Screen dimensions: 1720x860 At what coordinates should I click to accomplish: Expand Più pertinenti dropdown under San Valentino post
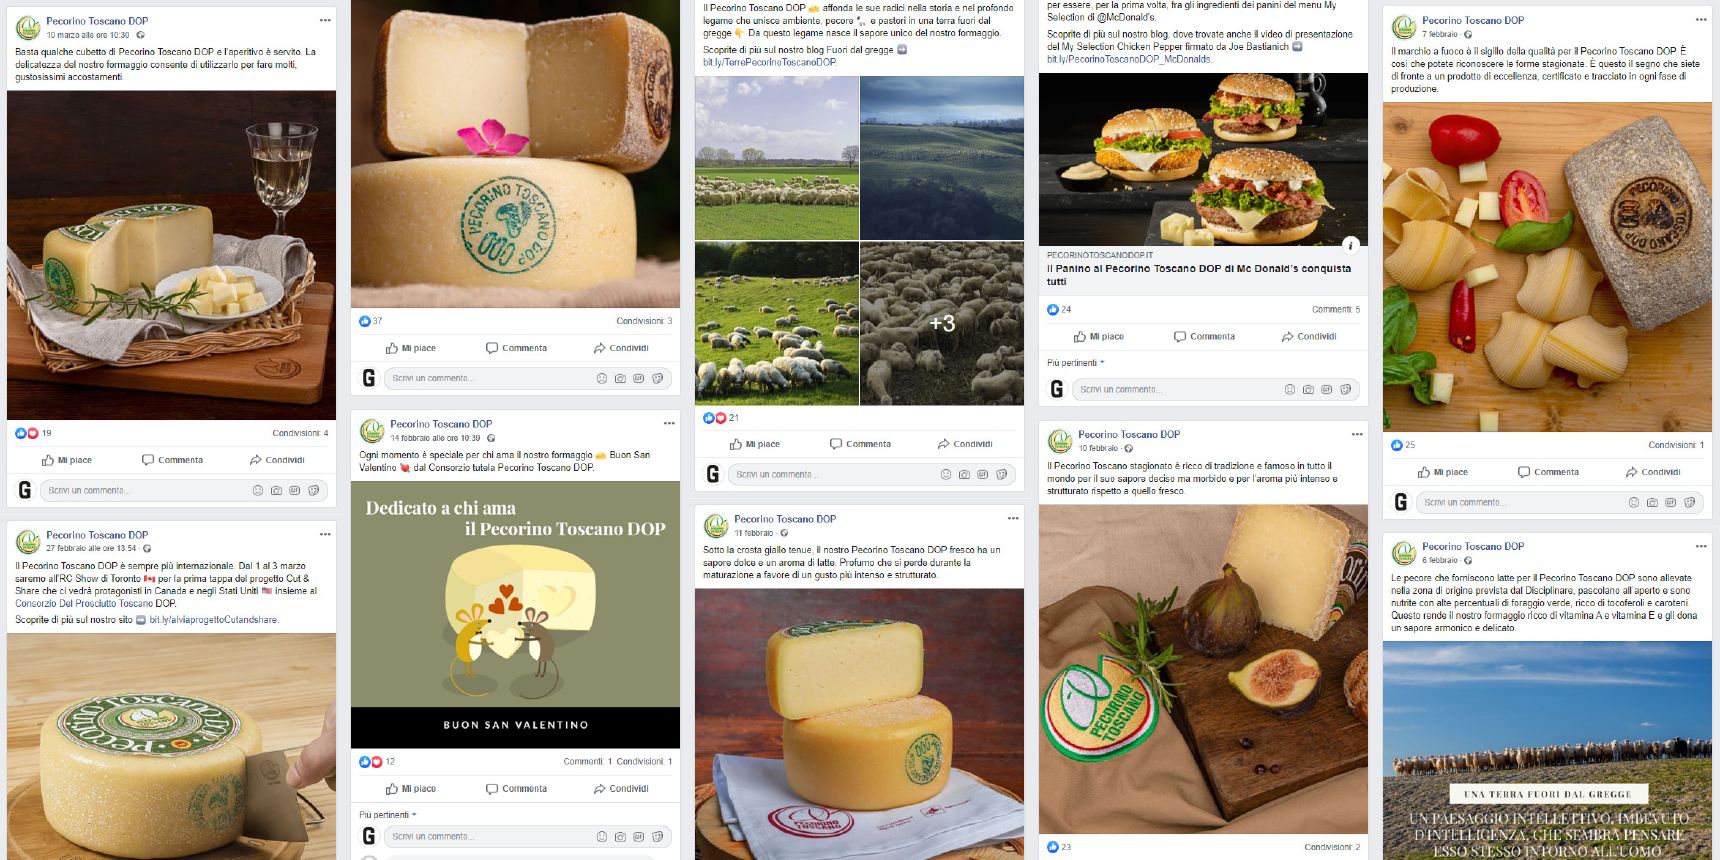(x=388, y=815)
